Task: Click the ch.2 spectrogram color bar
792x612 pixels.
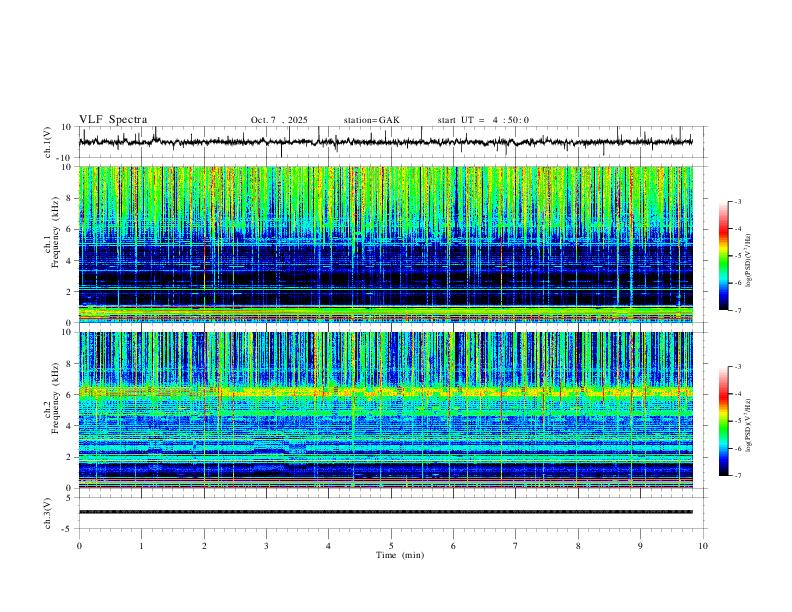Action: 723,421
